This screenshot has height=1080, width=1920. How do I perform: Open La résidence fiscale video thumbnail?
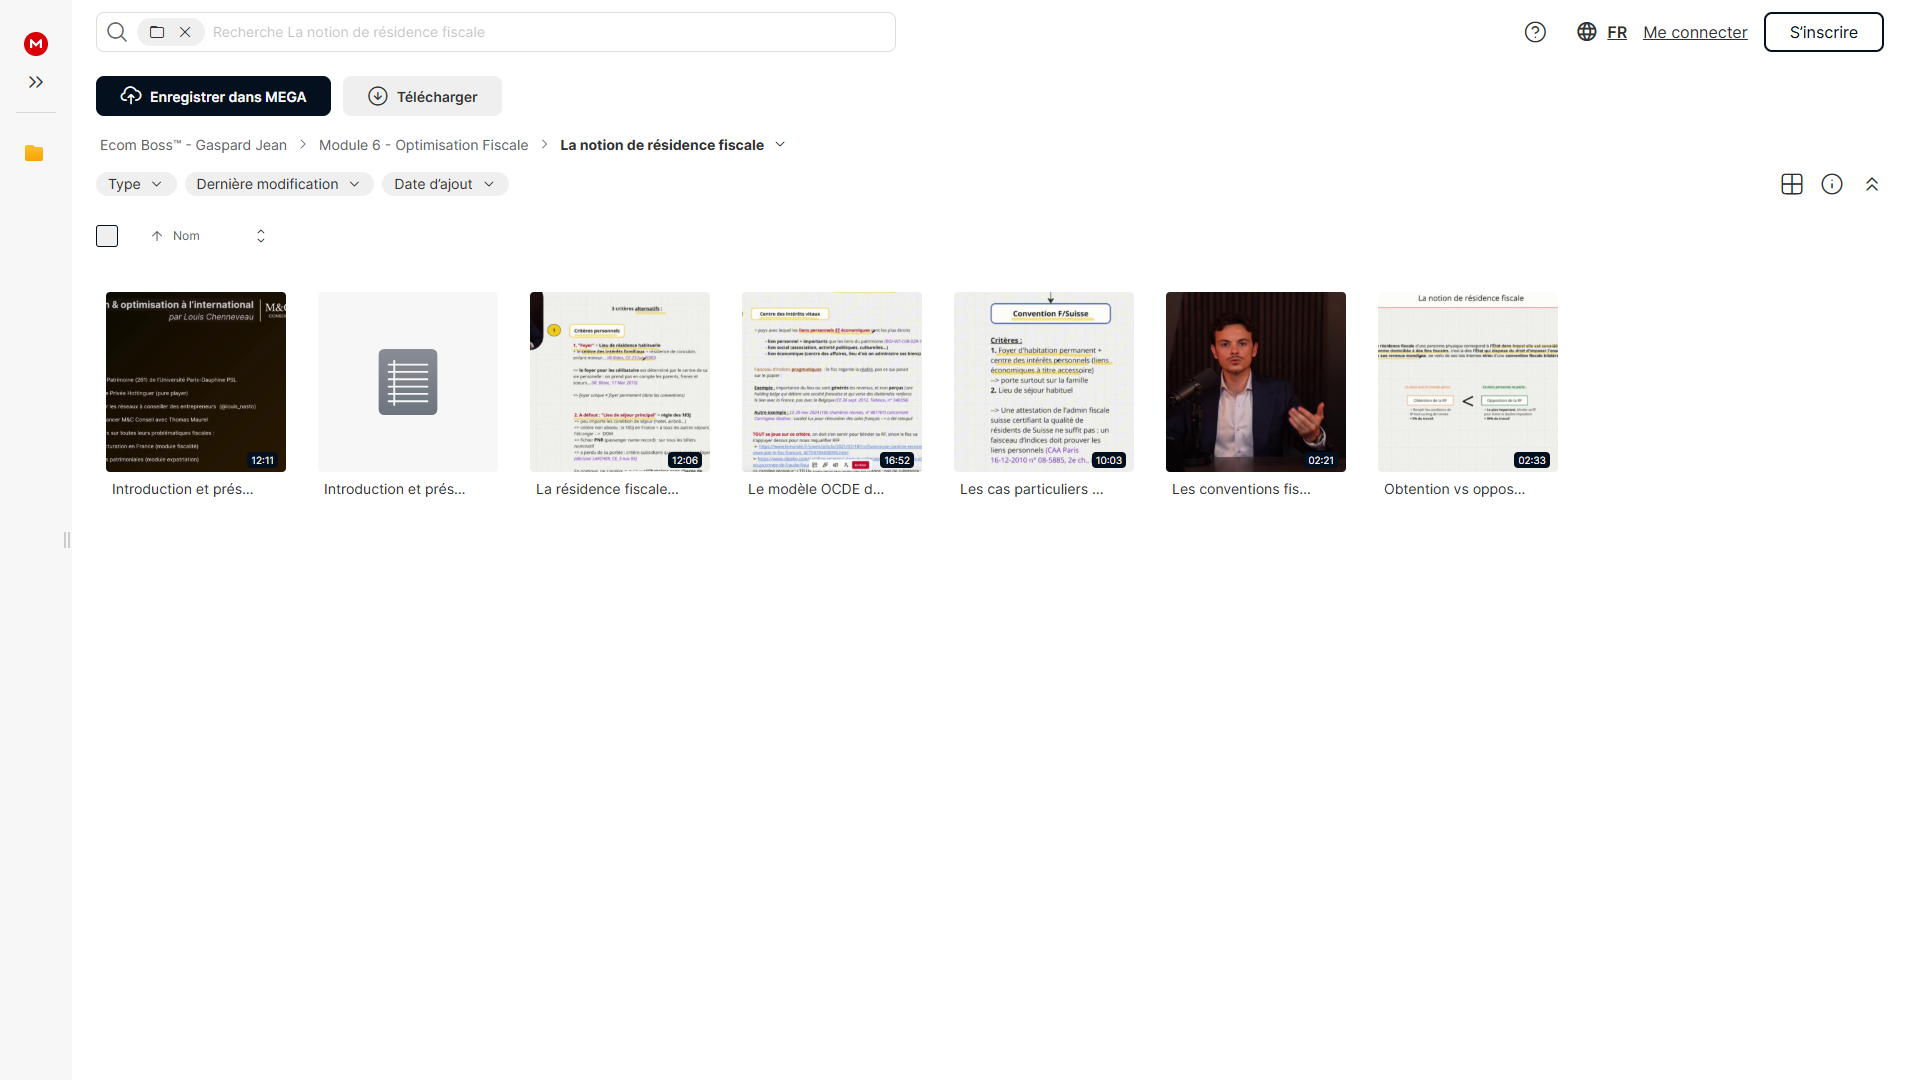pyautogui.click(x=620, y=382)
